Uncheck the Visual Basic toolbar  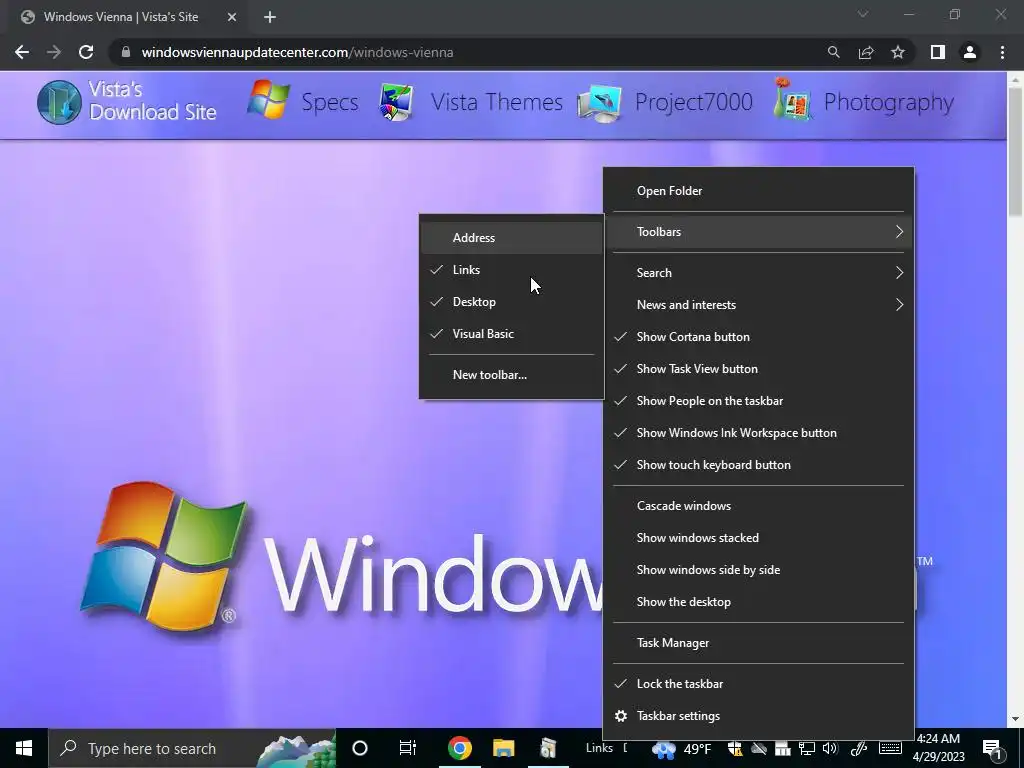point(511,334)
